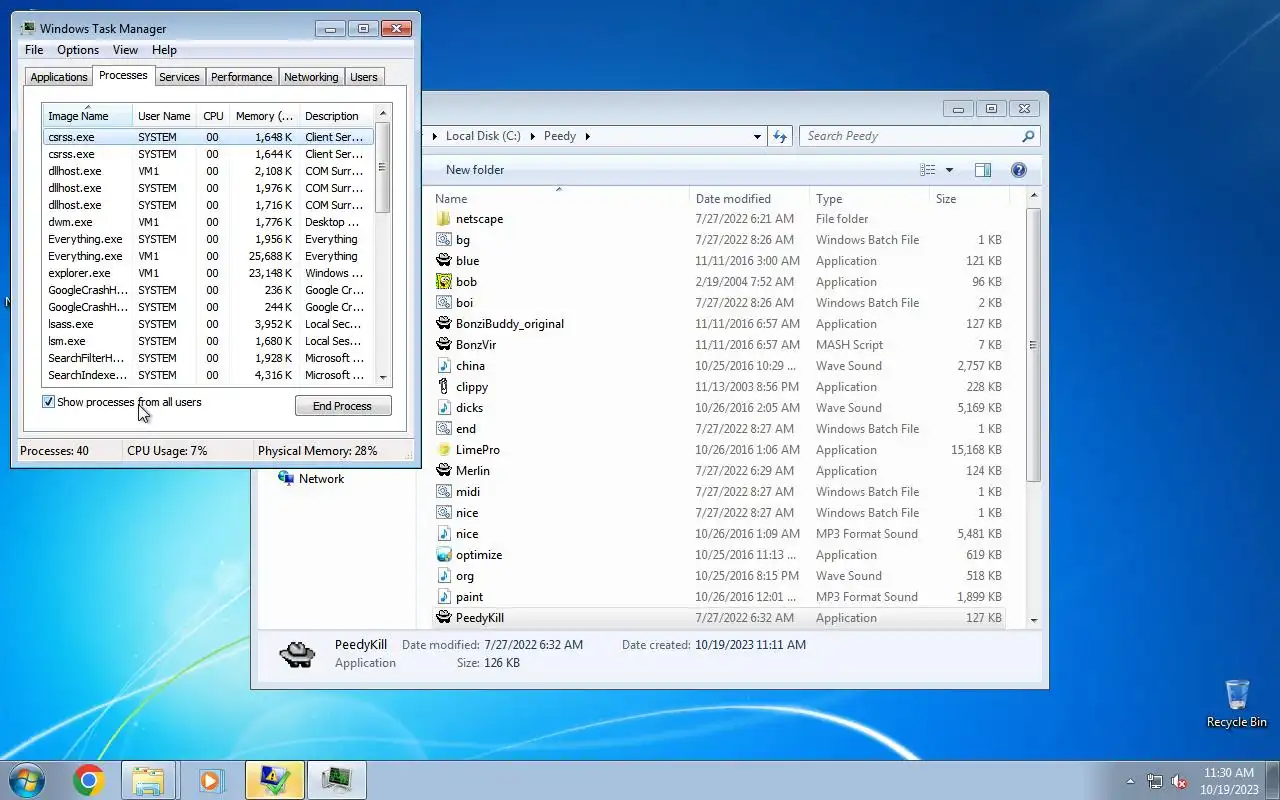Sort processes by Image Name column
The width and height of the screenshot is (1280, 800).
(87, 116)
